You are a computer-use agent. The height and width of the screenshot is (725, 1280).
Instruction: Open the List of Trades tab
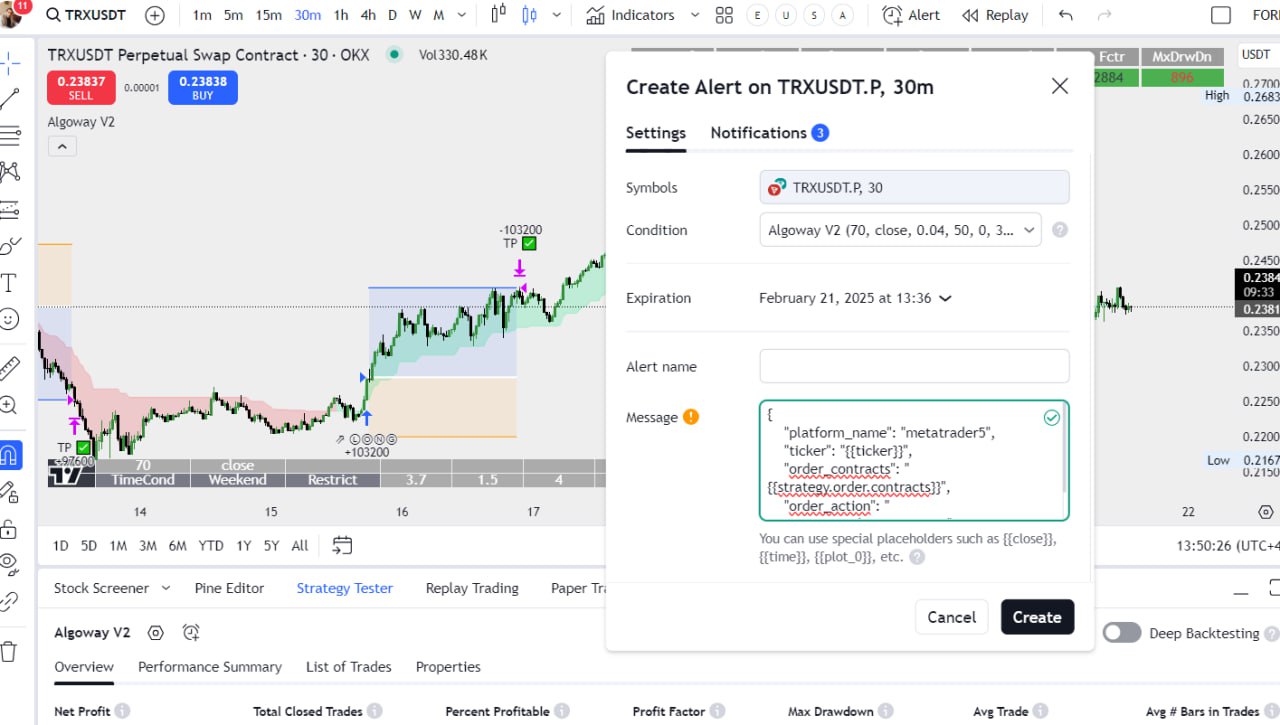pos(349,667)
